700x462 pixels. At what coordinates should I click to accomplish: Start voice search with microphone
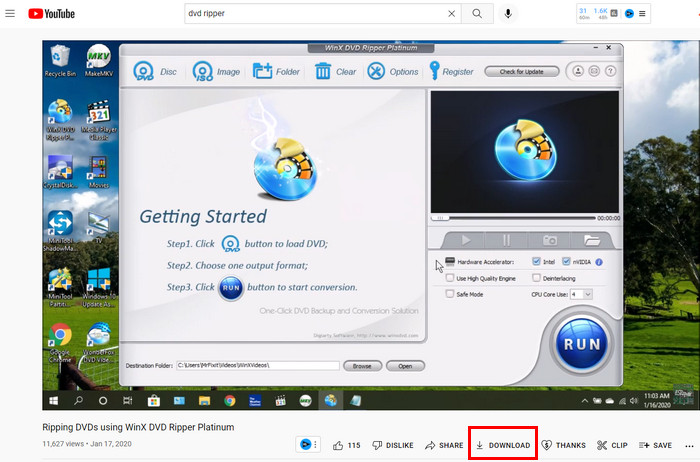[x=508, y=14]
